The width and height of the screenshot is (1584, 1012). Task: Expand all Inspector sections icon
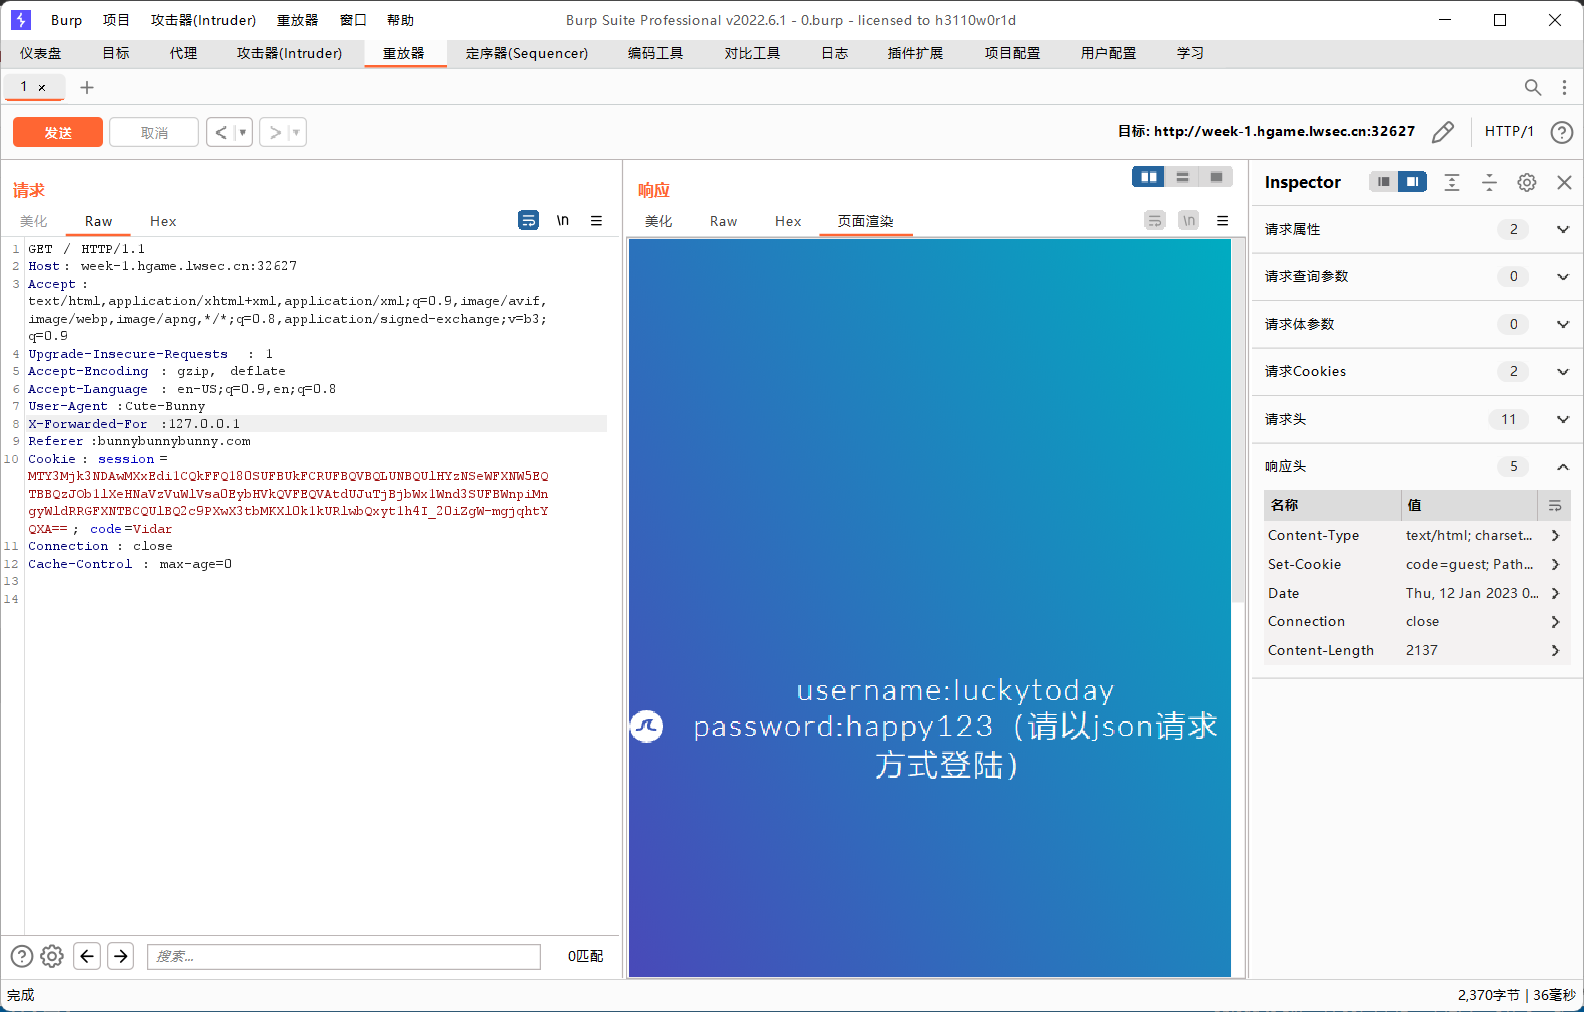(x=1452, y=182)
